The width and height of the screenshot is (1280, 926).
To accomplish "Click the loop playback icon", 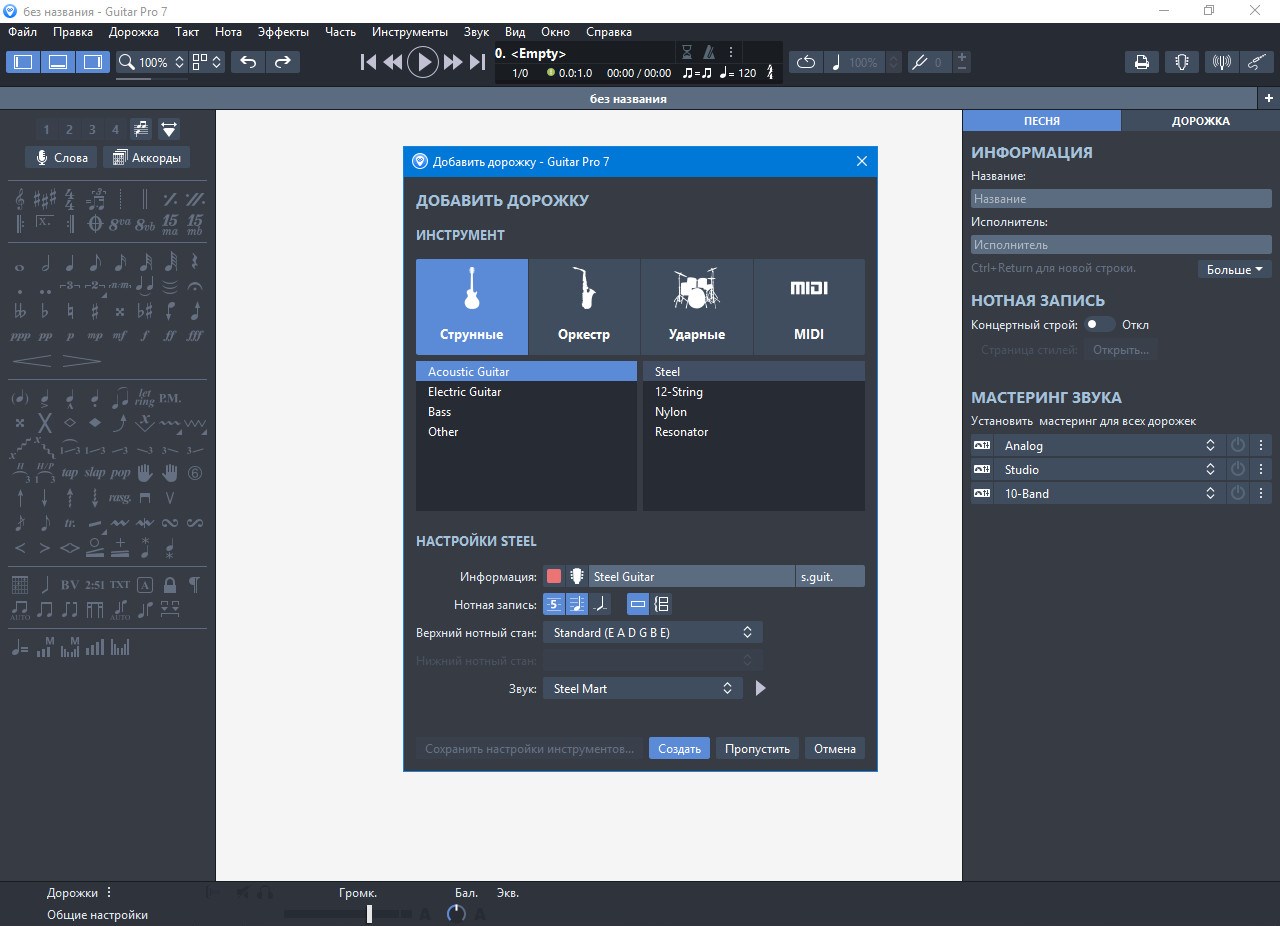I will point(806,62).
